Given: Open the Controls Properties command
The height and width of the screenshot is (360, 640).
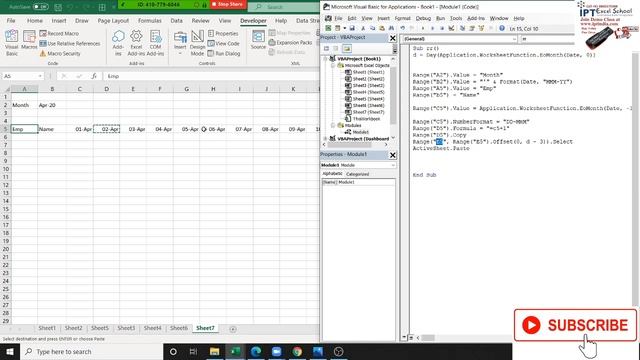Looking at the screenshot, I should (223, 33).
